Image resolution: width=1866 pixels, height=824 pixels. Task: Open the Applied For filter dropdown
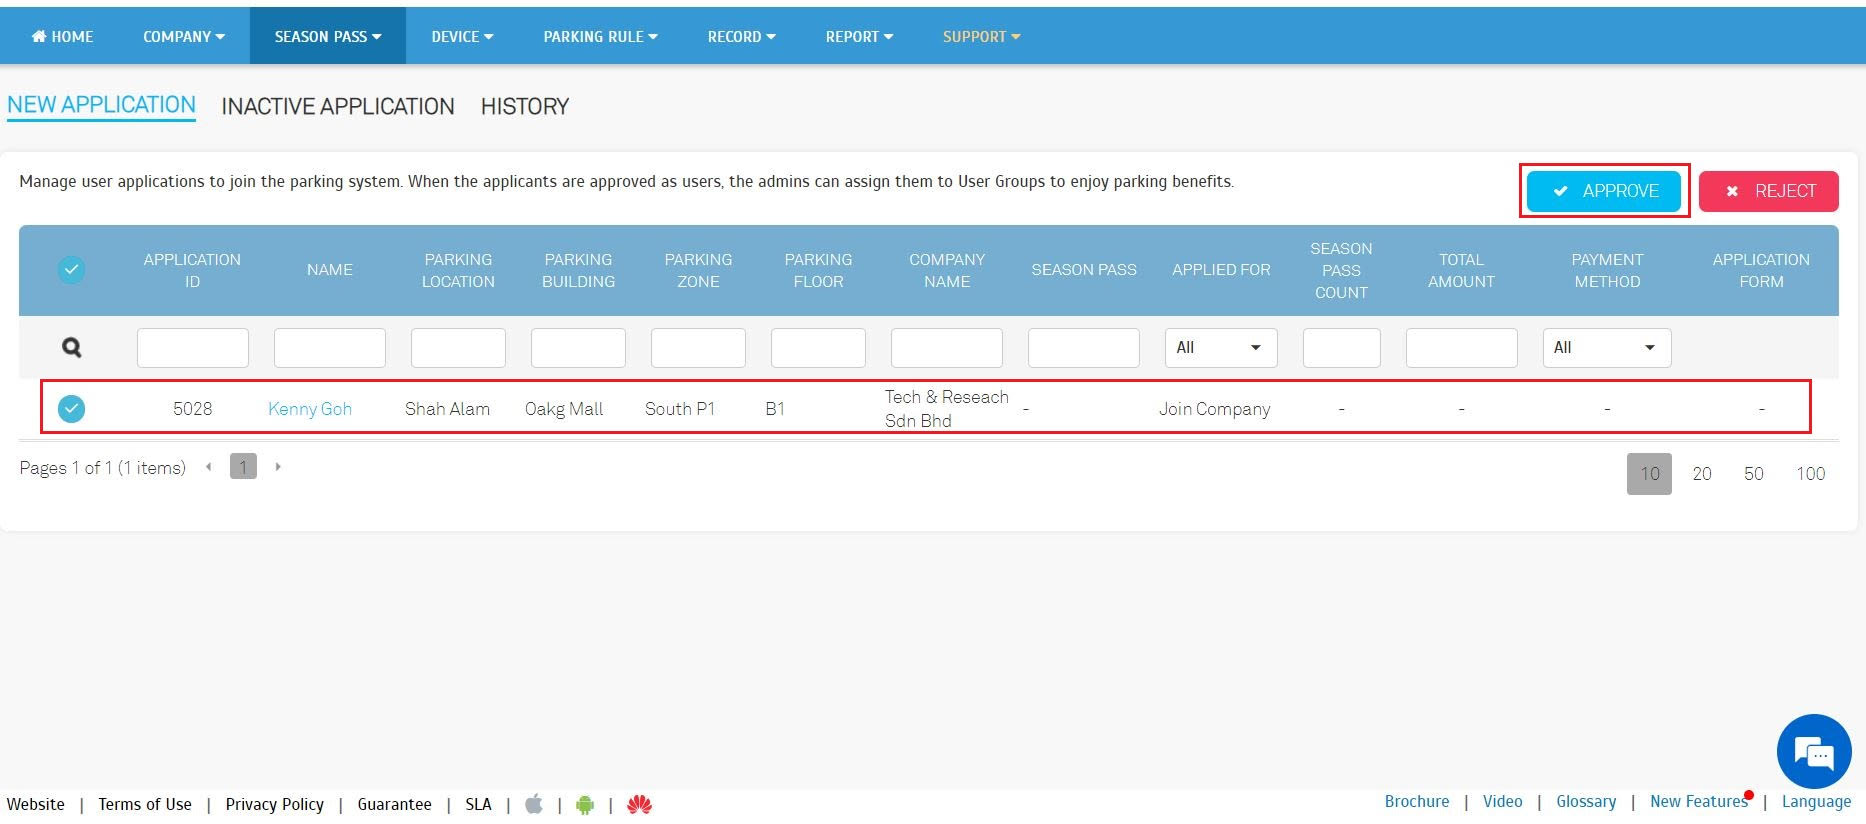1220,348
